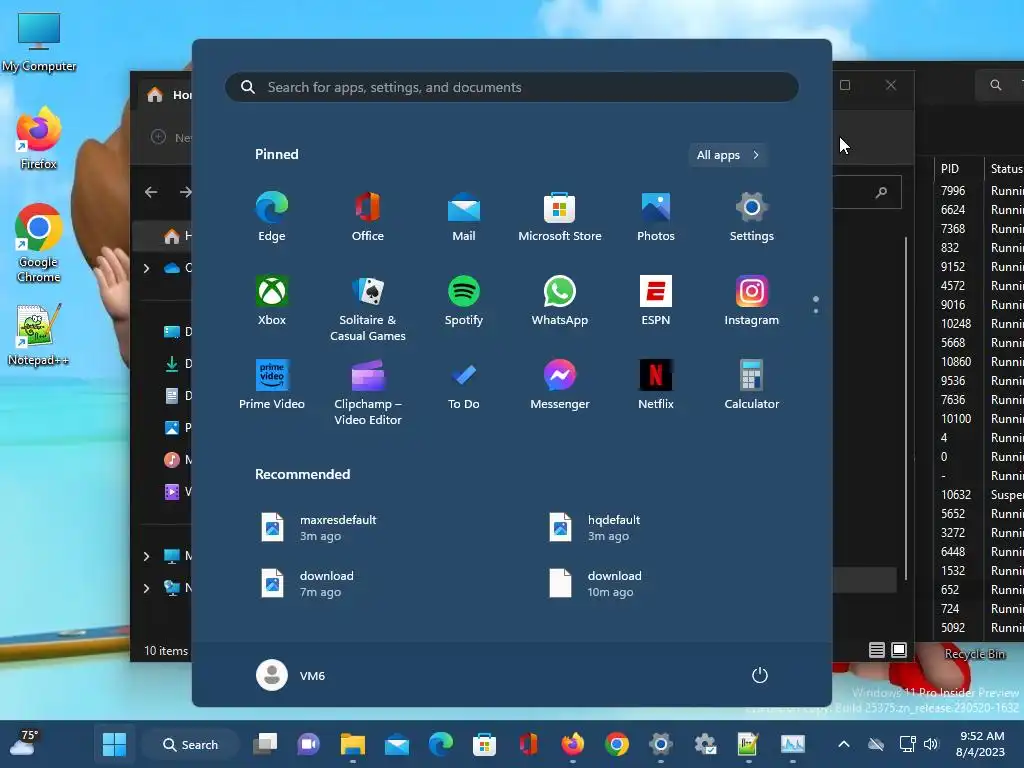
Task: Open the My Computer desktop icon
Action: 39,42
